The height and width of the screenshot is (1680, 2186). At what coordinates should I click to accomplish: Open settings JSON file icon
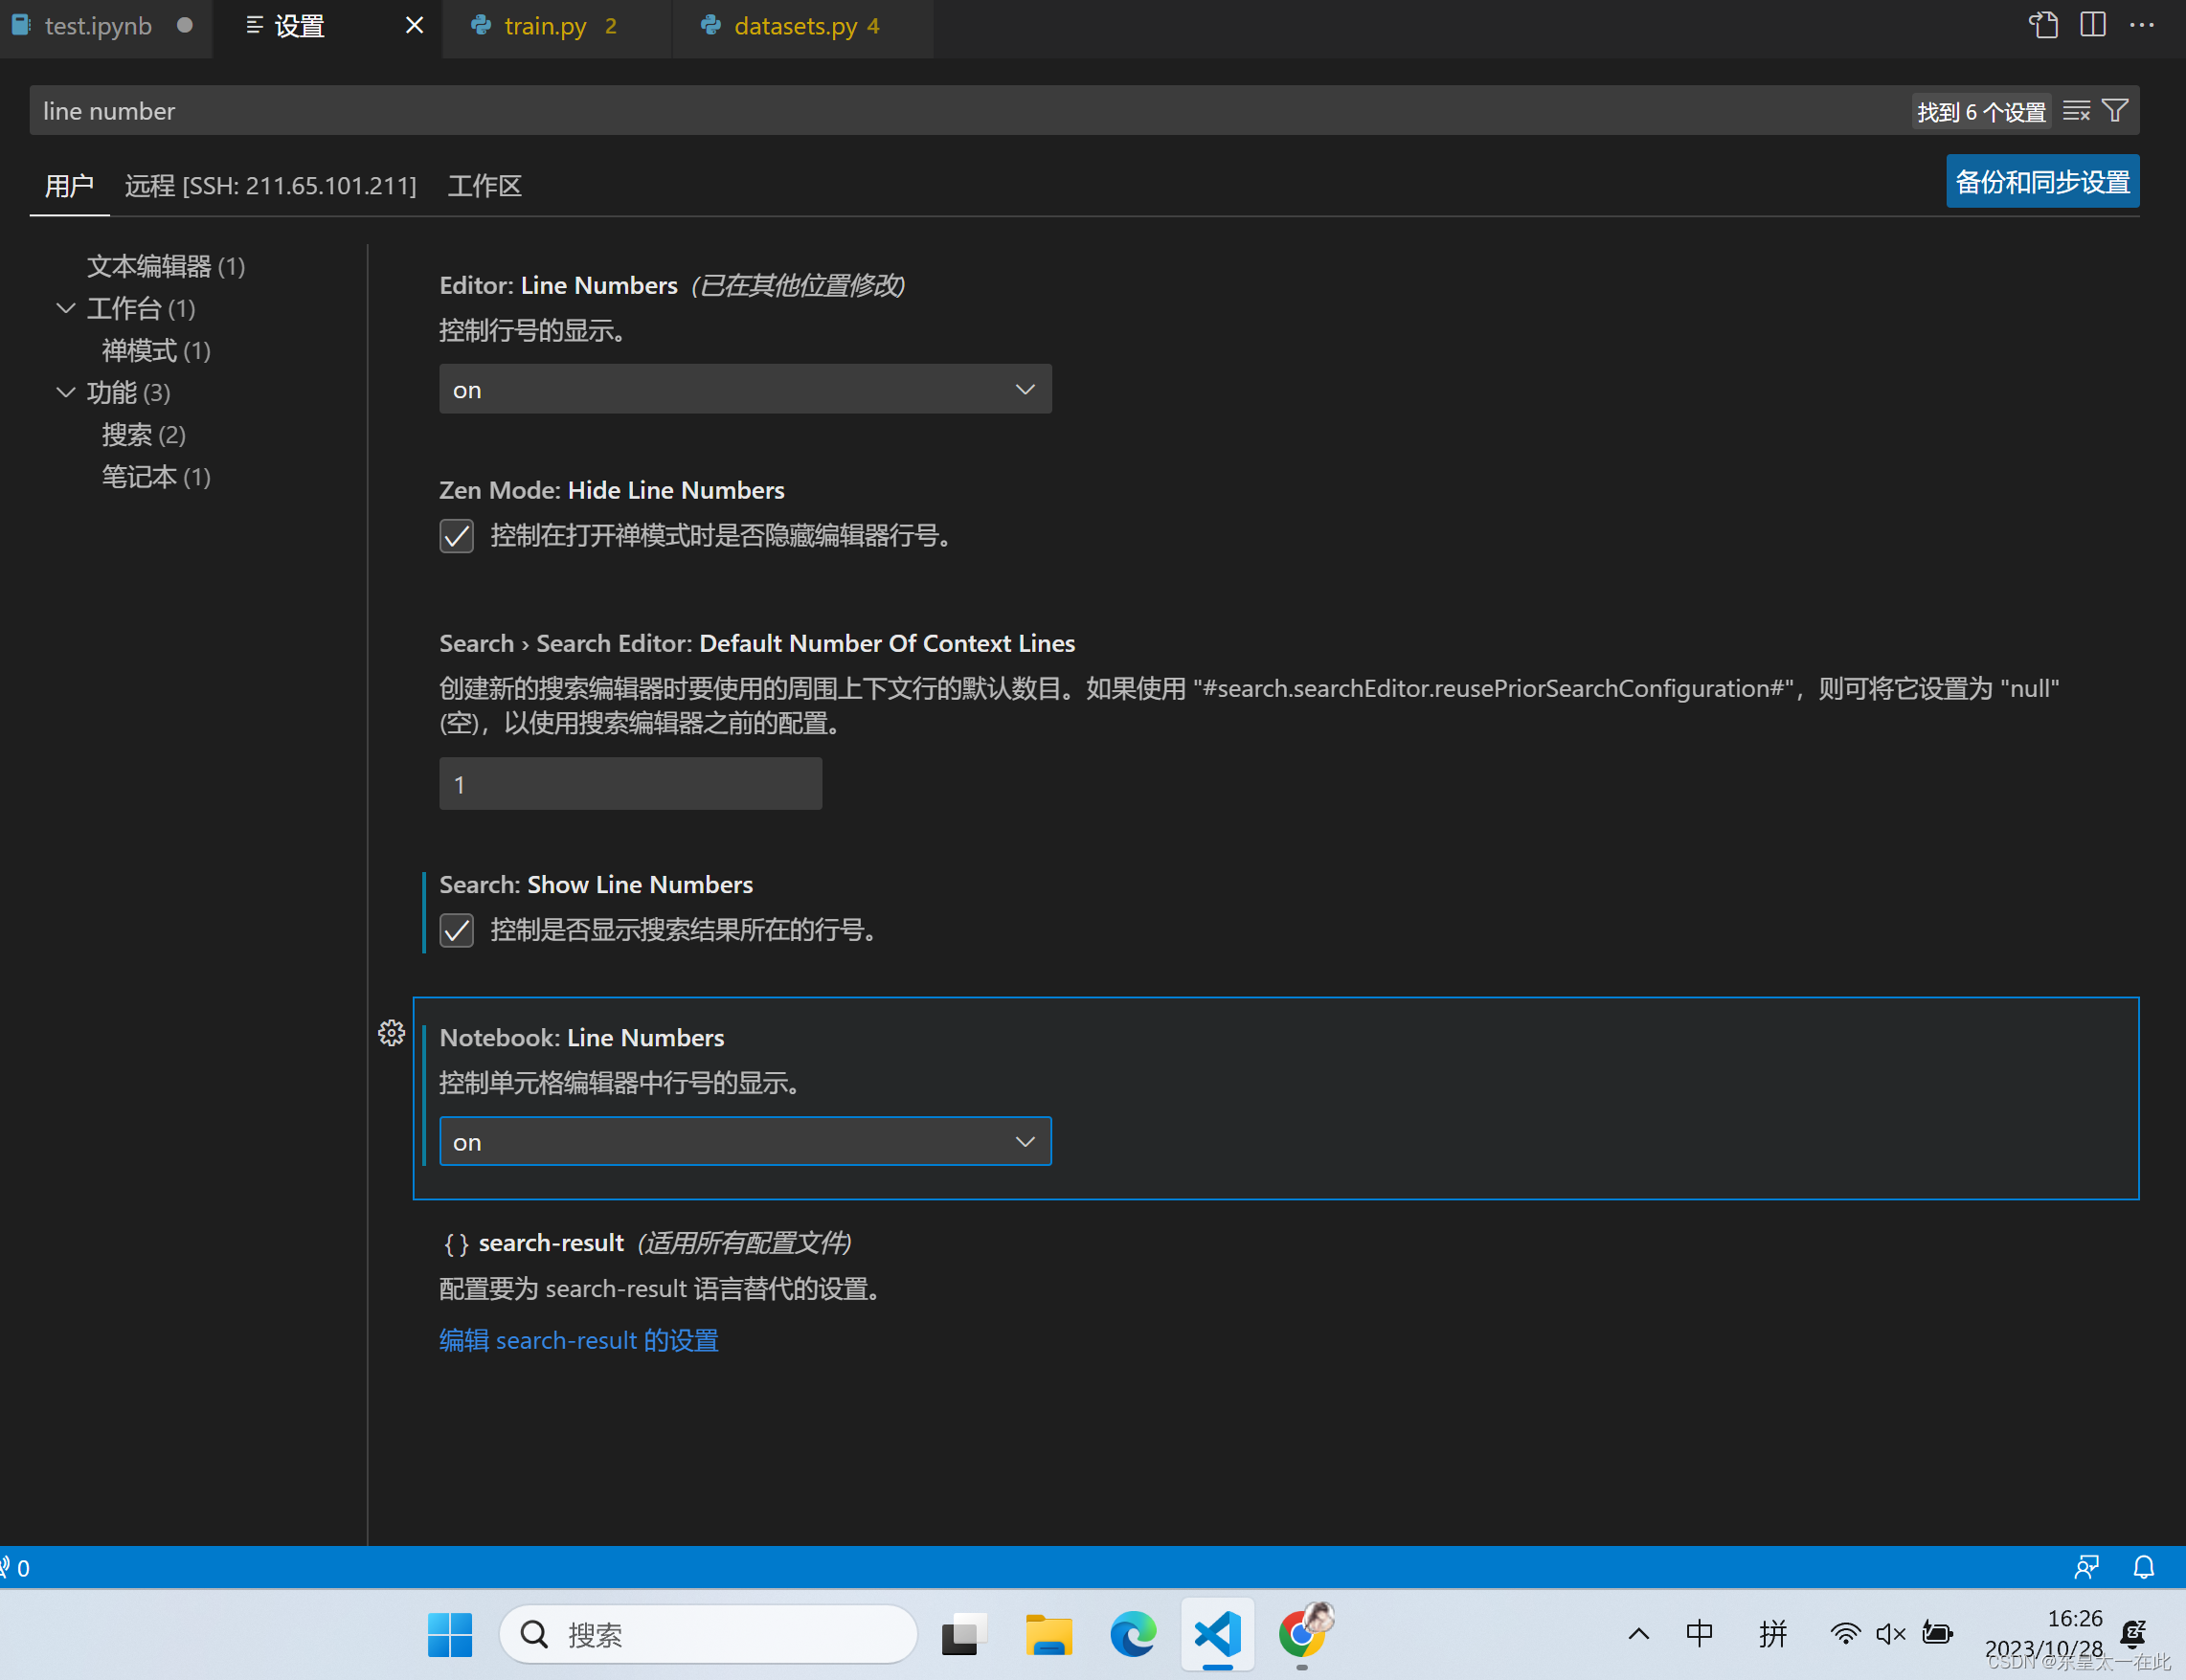coord(2043,25)
